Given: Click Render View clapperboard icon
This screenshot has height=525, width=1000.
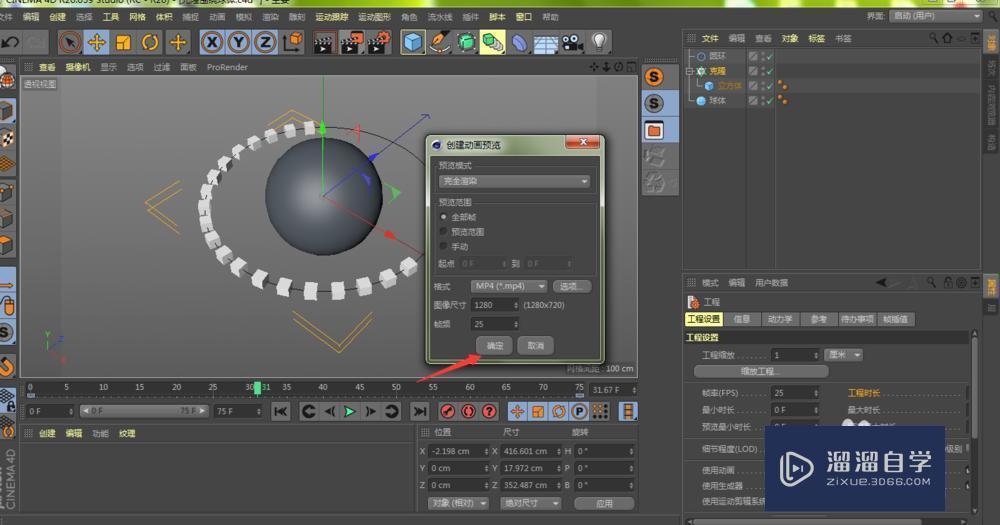Looking at the screenshot, I should (x=324, y=43).
